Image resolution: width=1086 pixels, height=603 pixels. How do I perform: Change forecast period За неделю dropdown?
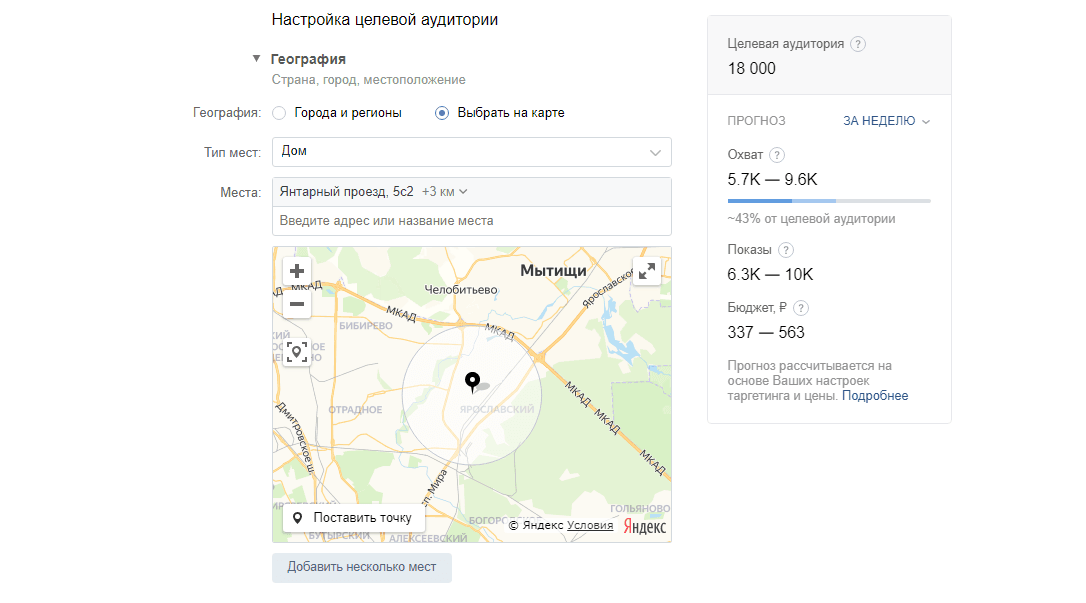886,121
